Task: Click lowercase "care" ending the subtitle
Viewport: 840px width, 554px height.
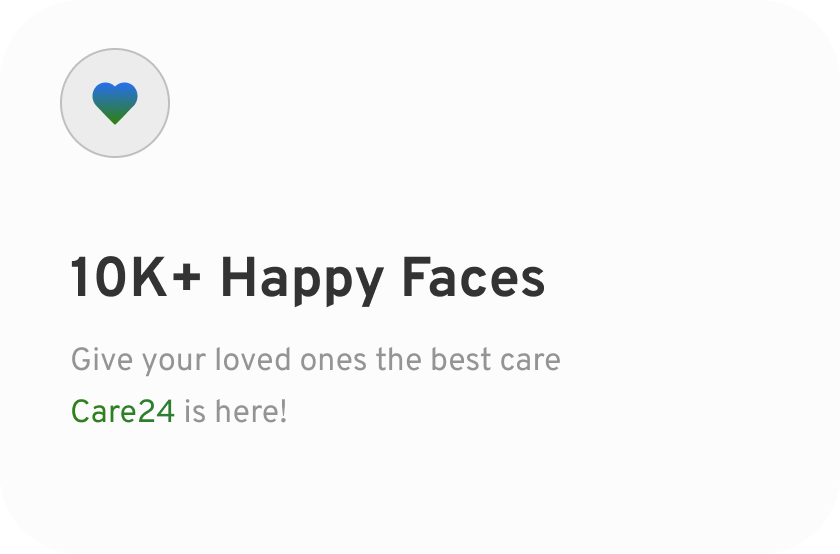Action: click(530, 362)
